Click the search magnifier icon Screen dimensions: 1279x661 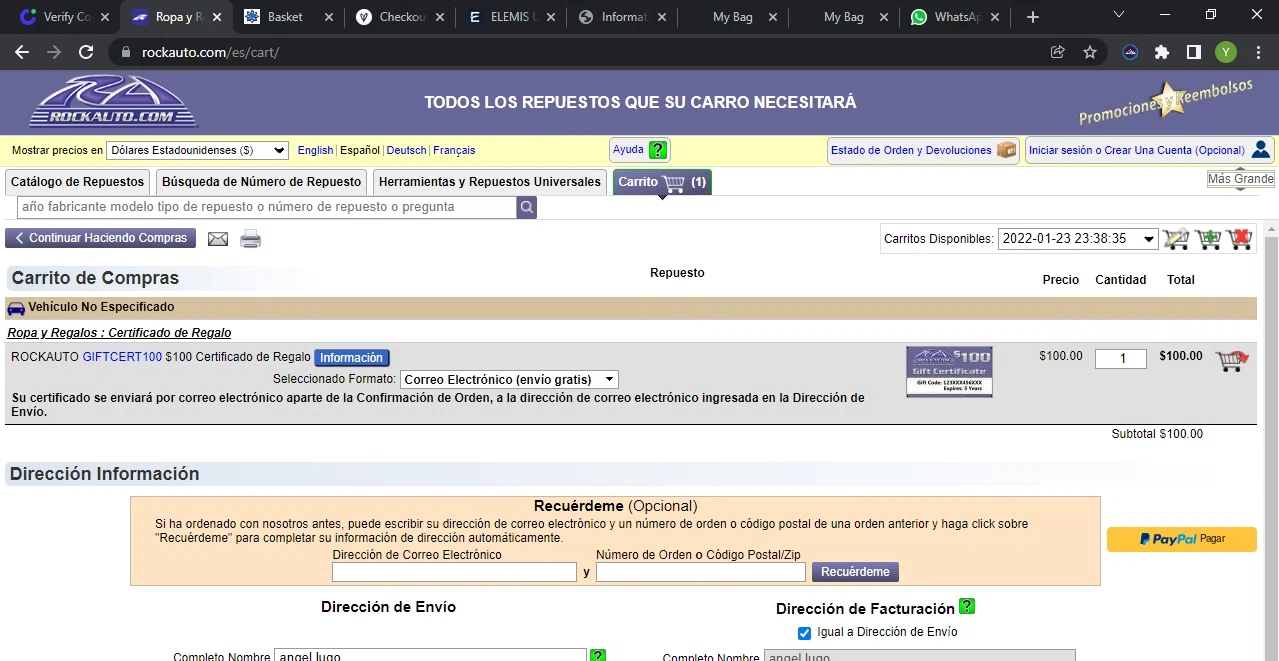[526, 207]
